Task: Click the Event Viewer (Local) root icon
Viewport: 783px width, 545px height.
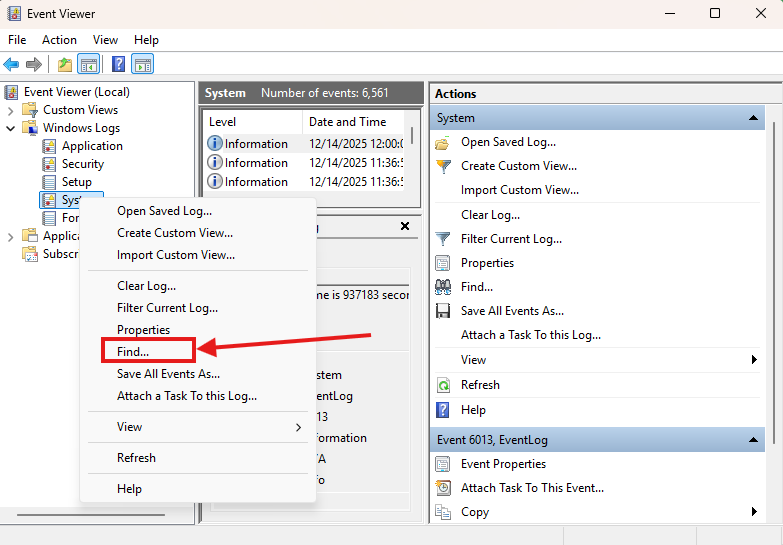Action: pos(11,92)
